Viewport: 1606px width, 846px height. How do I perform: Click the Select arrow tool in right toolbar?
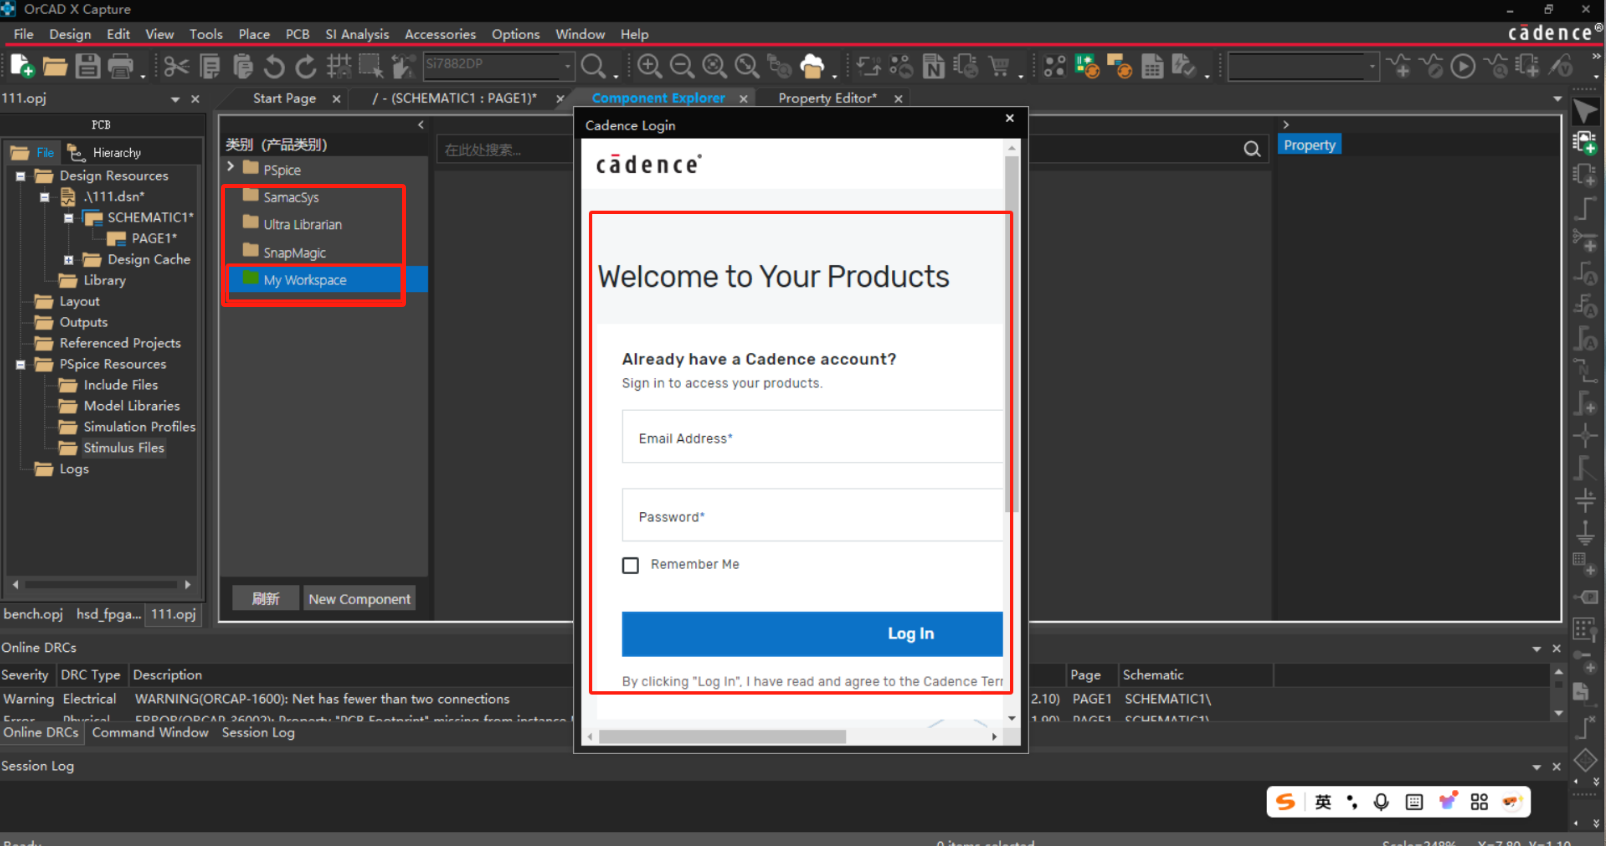tap(1585, 111)
